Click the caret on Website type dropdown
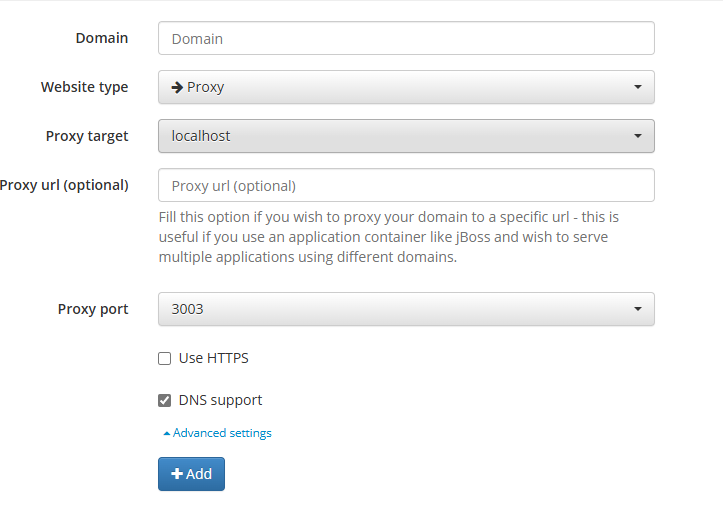 click(638, 87)
